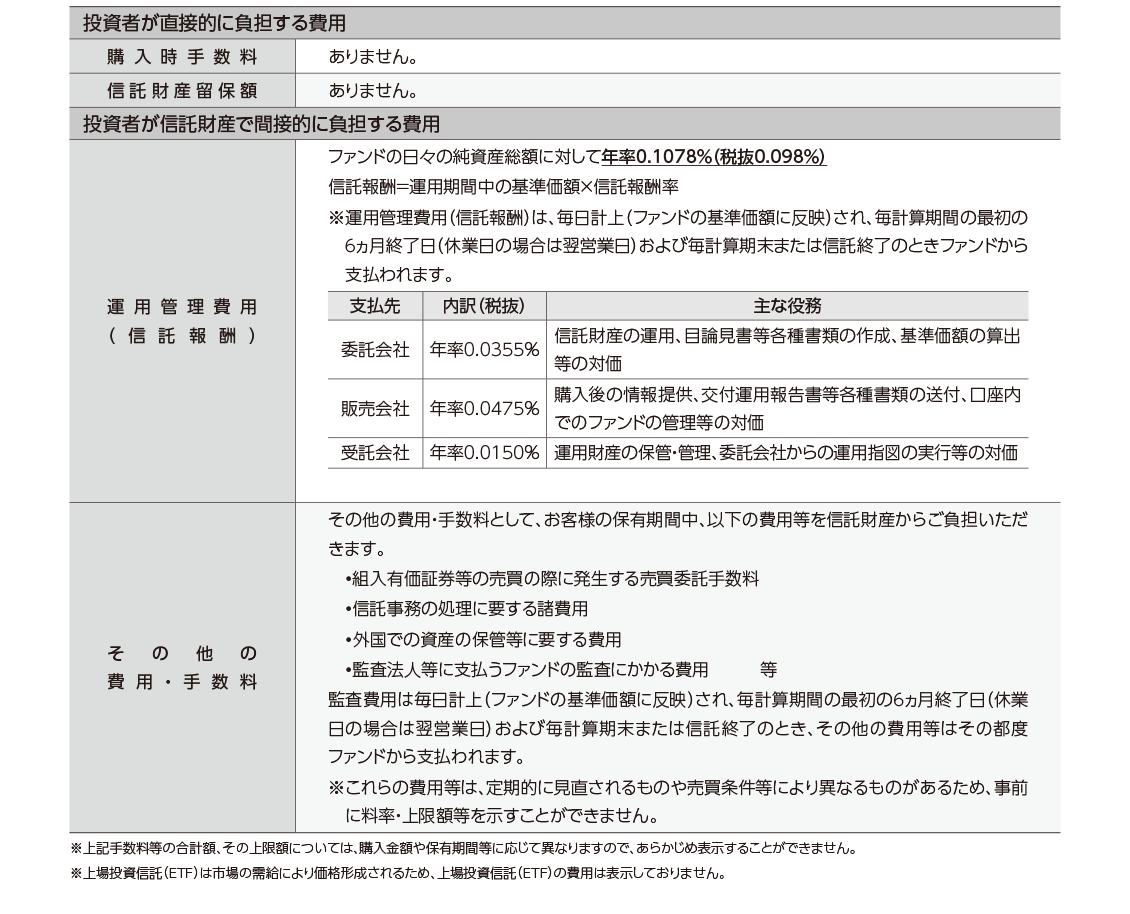This screenshot has height=914, width=1130.
Task: Click the 売買委託手数料 bullet line
Action: (x=551, y=579)
